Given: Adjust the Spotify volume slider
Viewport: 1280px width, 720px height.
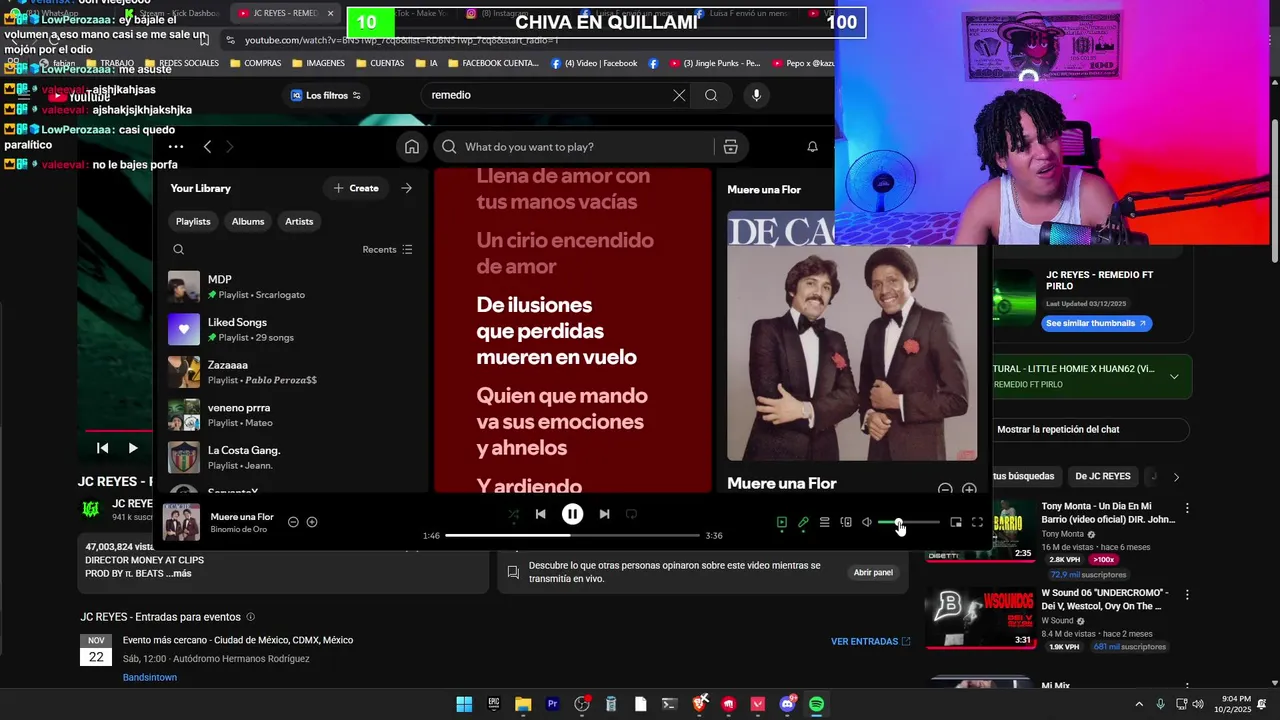Looking at the screenshot, I should (909, 522).
